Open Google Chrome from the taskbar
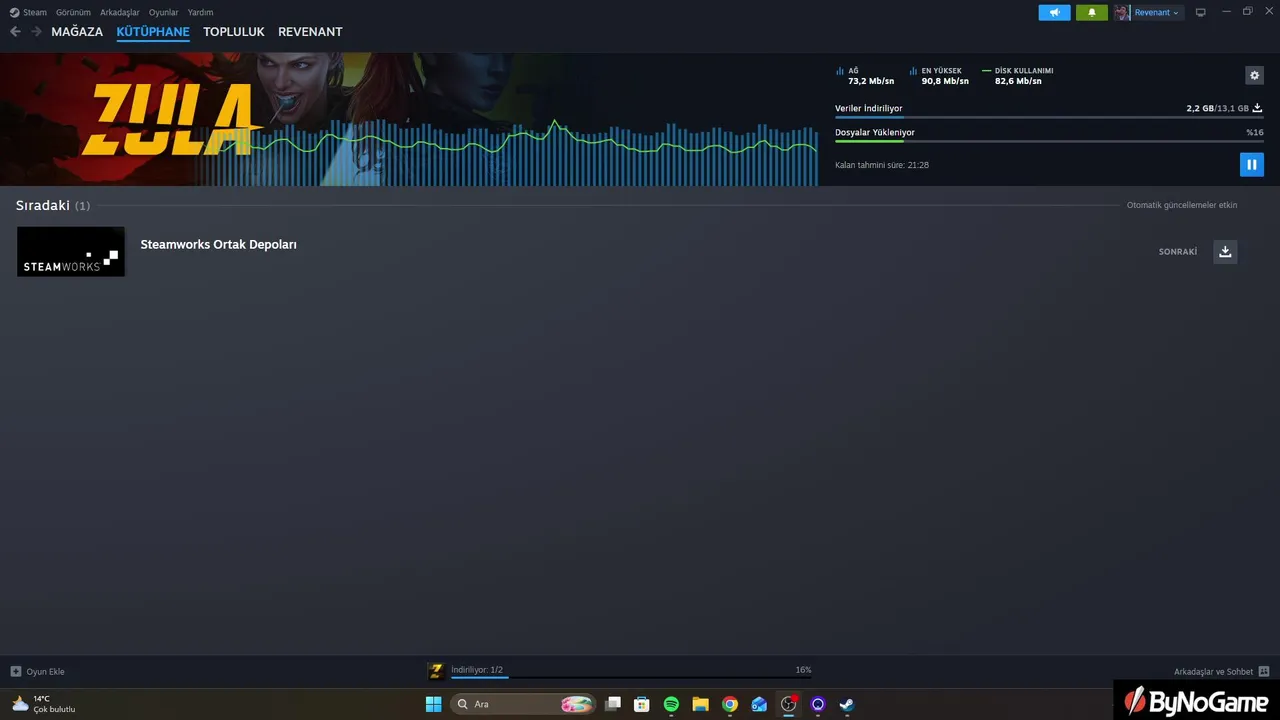The image size is (1280, 720). tap(730, 704)
